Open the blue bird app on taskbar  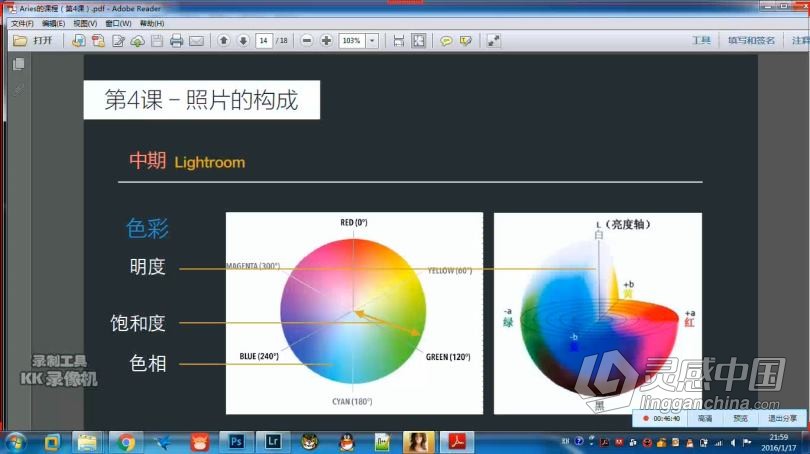163,443
